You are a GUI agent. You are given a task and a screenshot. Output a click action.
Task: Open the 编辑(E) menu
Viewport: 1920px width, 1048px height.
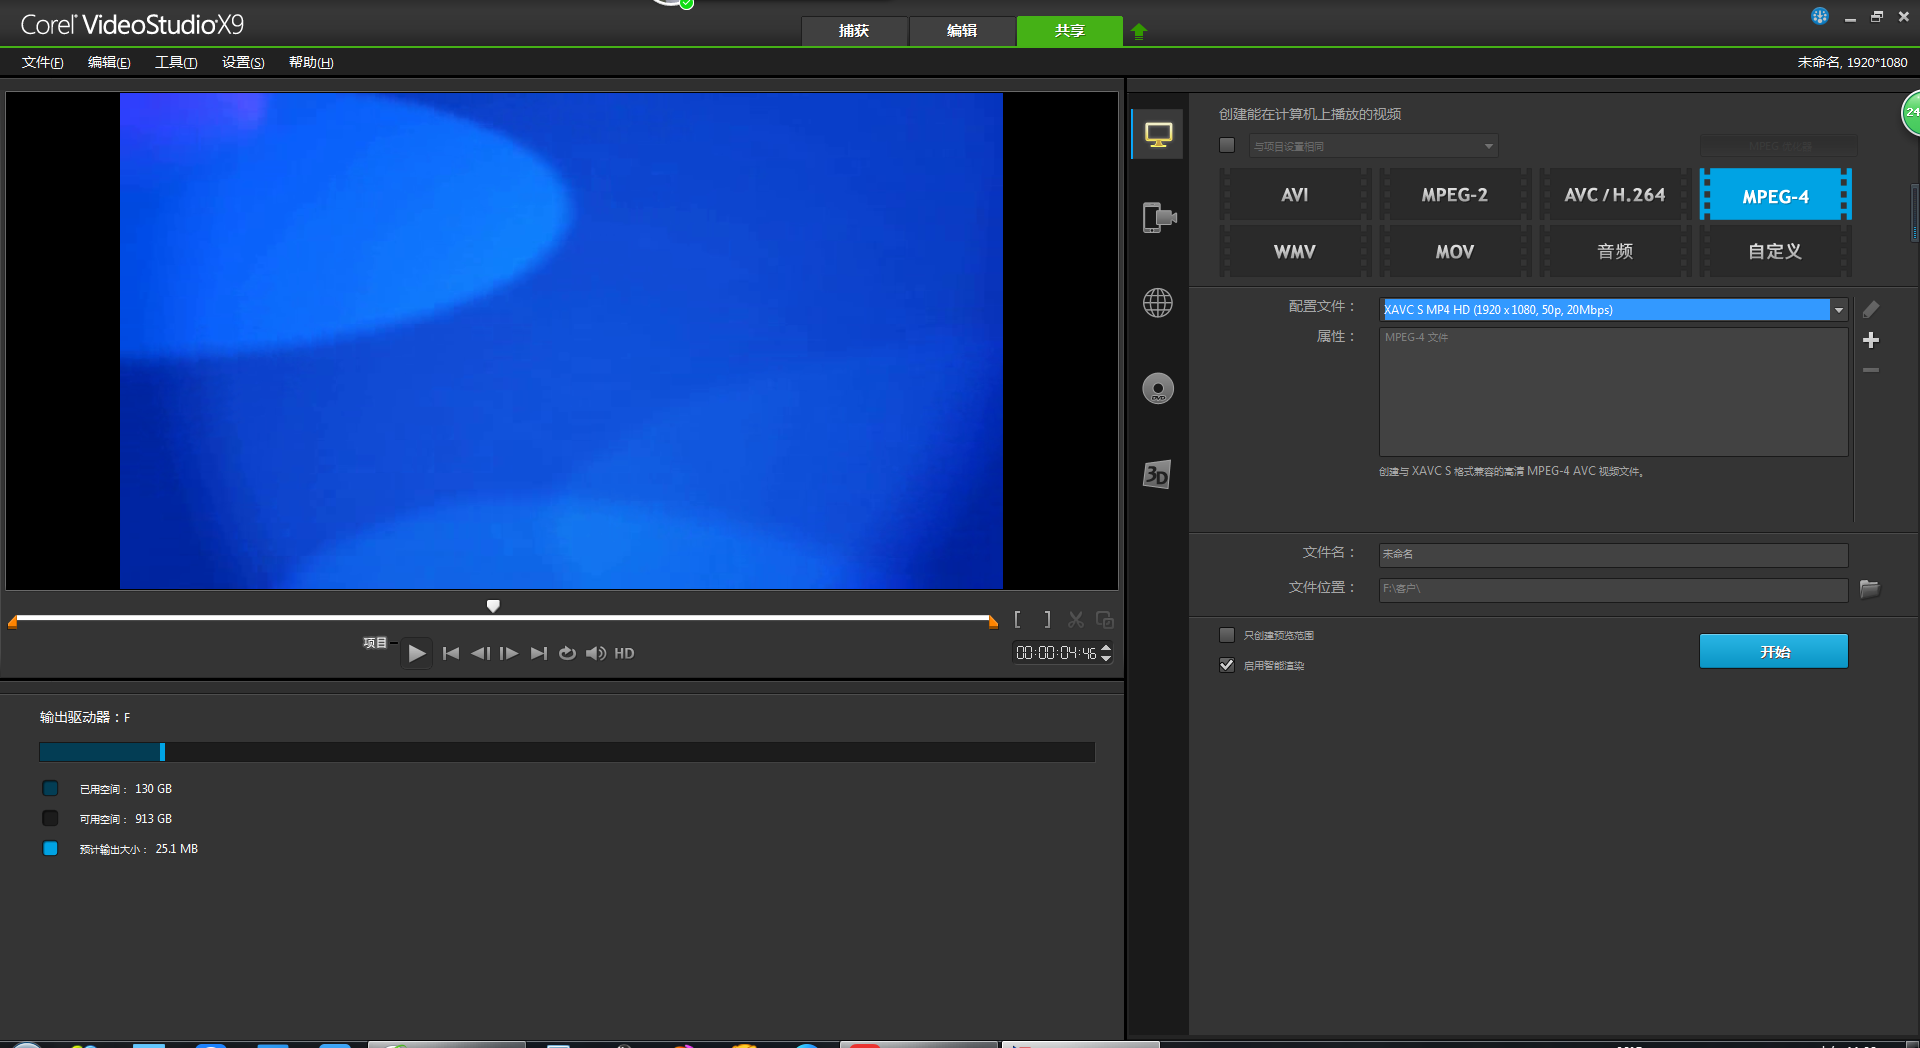(x=109, y=62)
